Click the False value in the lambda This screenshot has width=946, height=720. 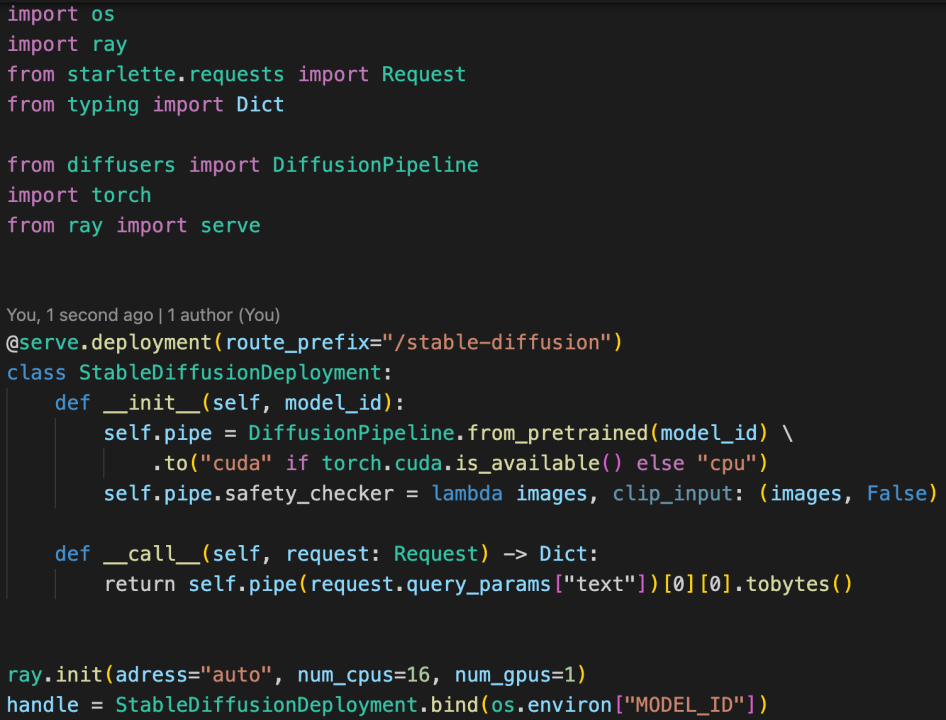(896, 494)
